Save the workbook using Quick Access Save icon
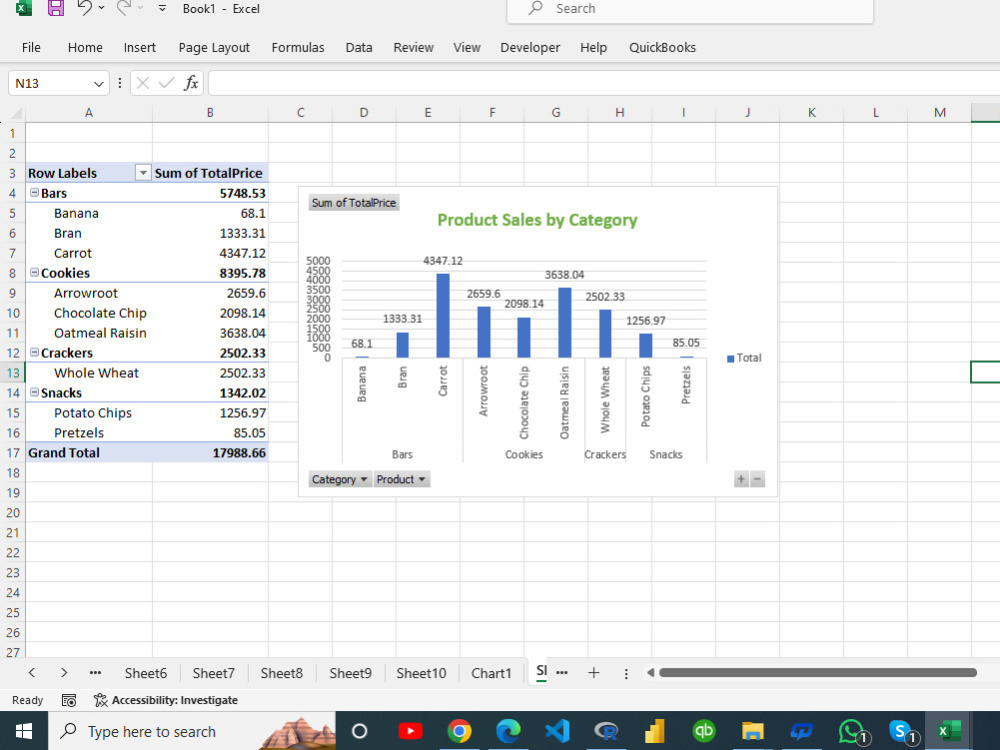The height and width of the screenshot is (750, 1000). 55,9
